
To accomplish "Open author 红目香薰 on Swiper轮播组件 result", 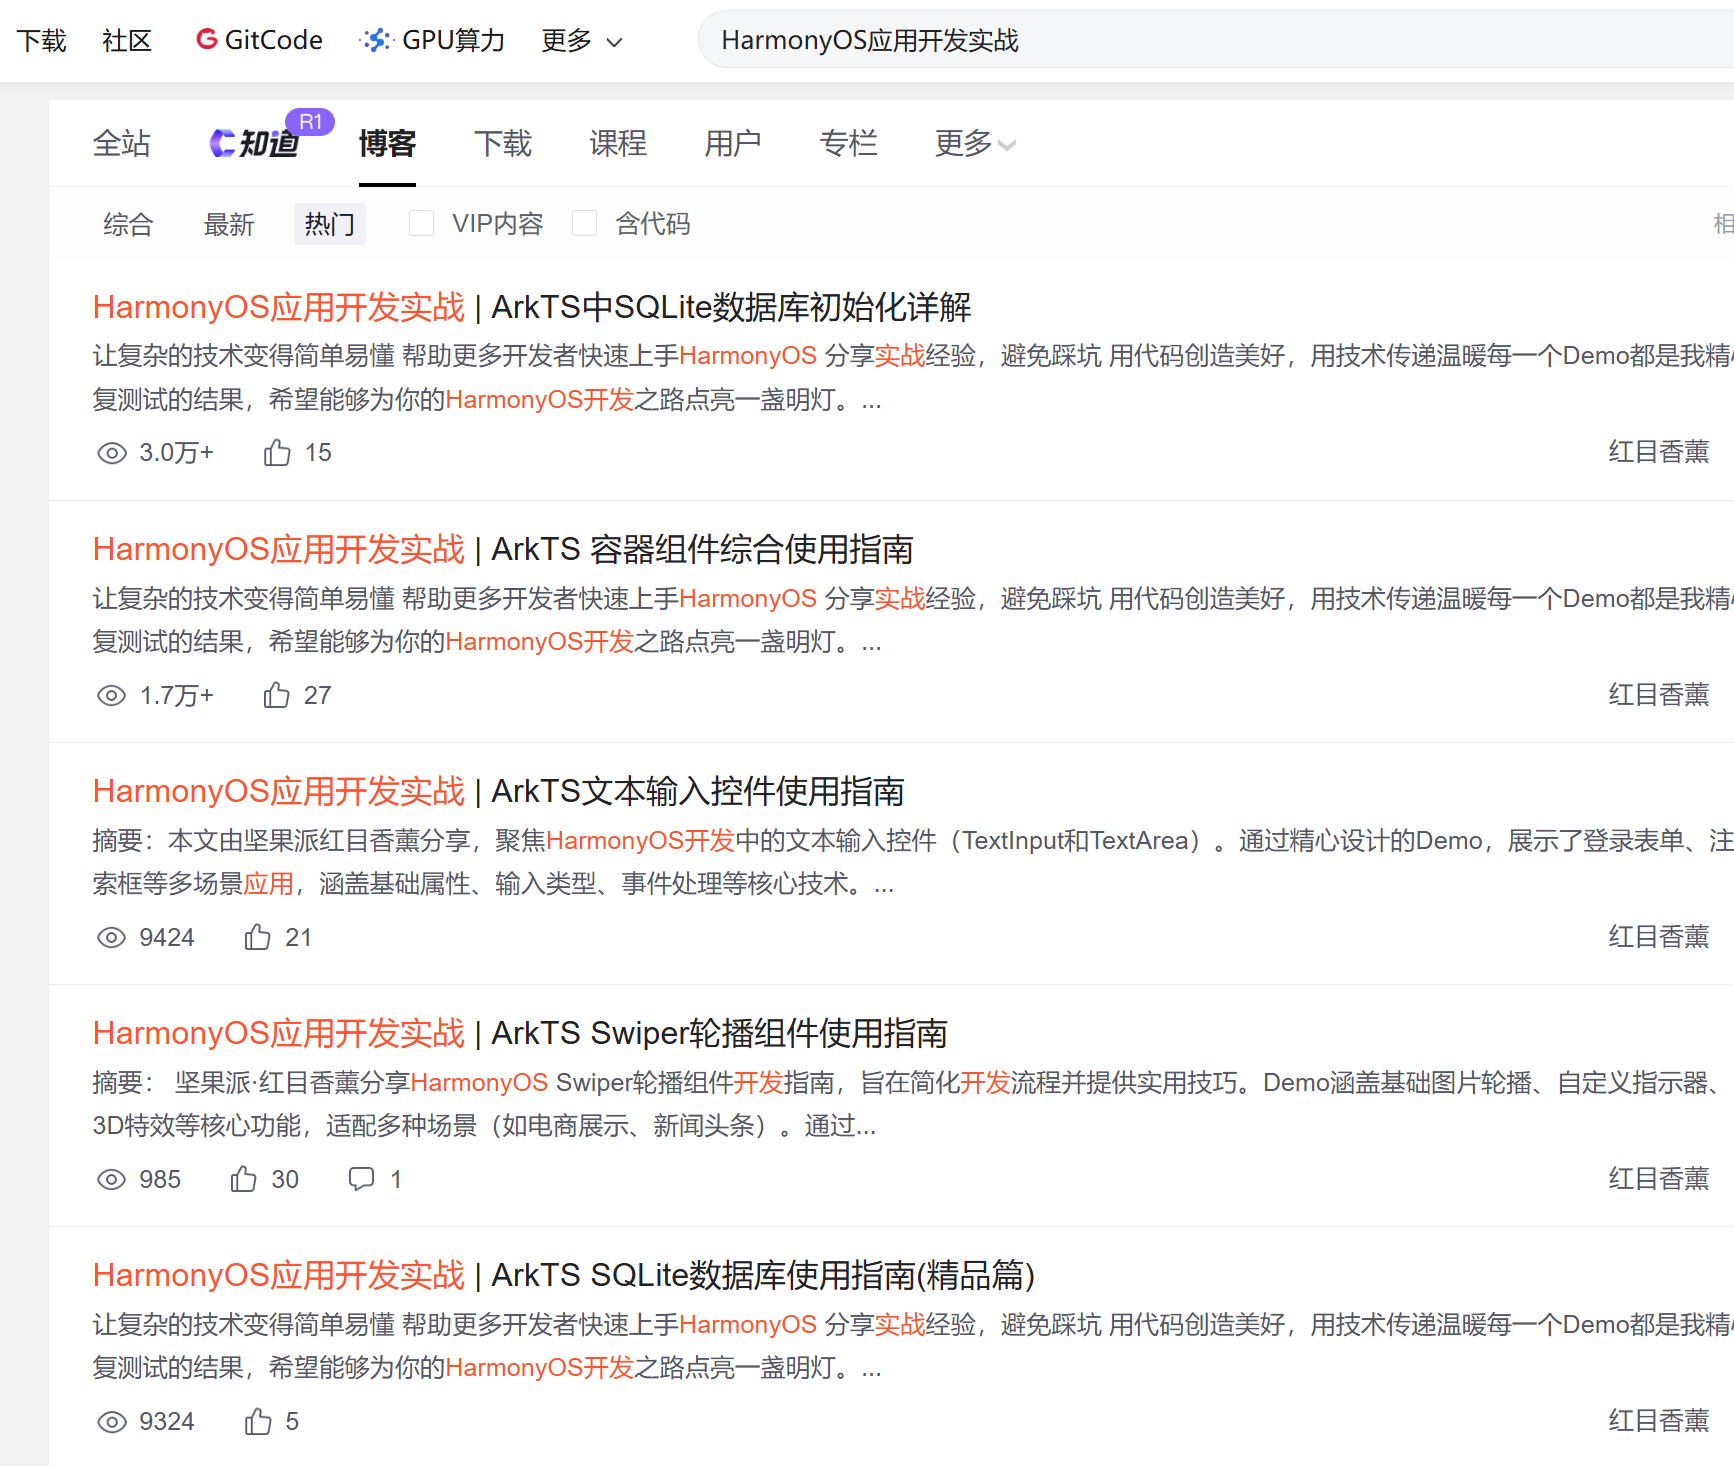I will (1659, 1178).
